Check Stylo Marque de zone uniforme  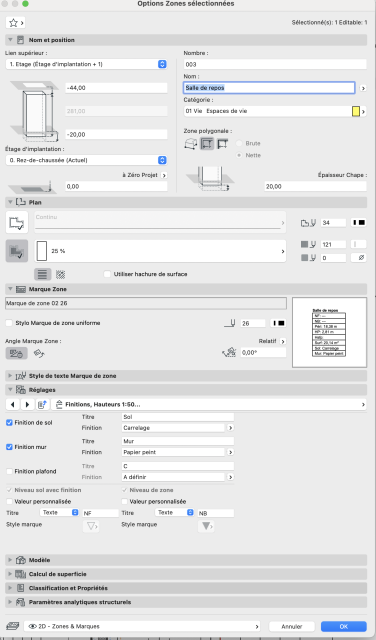[9, 323]
